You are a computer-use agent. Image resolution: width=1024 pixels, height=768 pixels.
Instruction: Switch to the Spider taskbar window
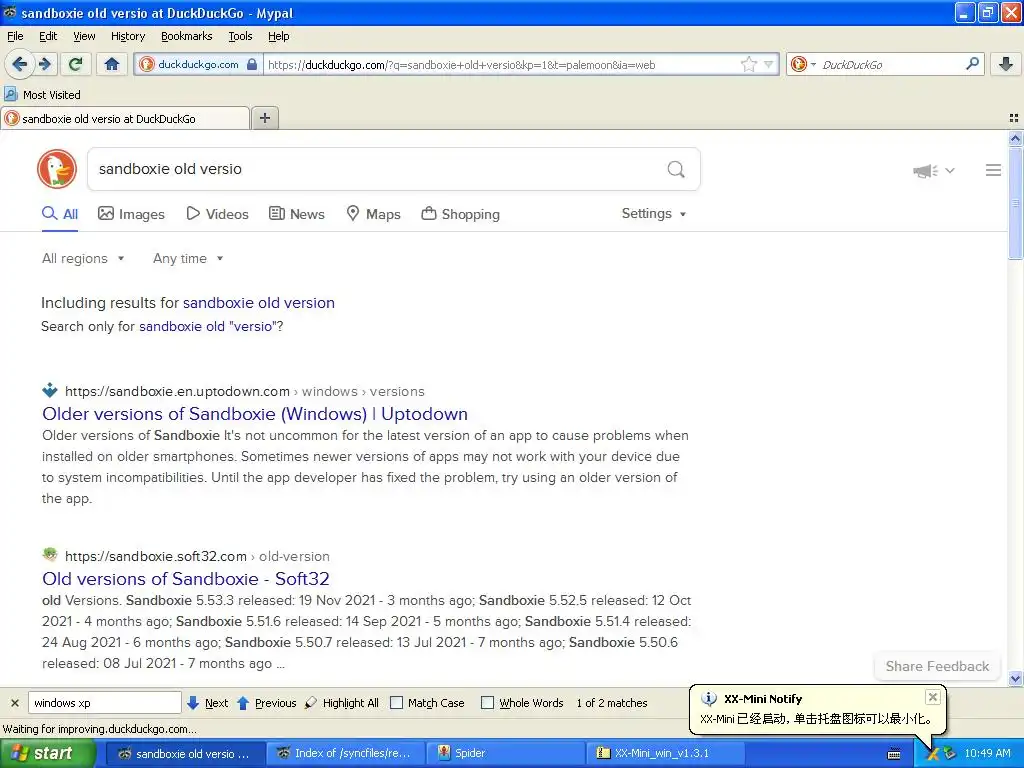click(505, 754)
